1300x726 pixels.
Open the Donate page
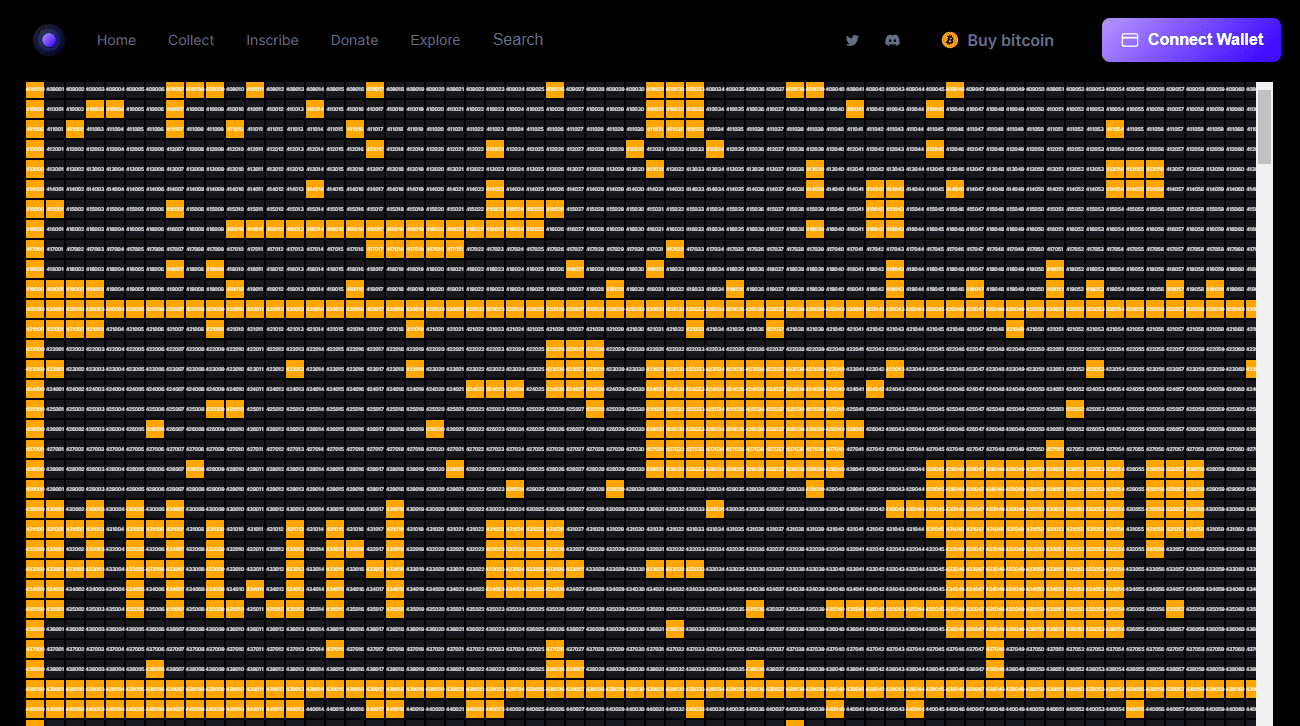[354, 40]
